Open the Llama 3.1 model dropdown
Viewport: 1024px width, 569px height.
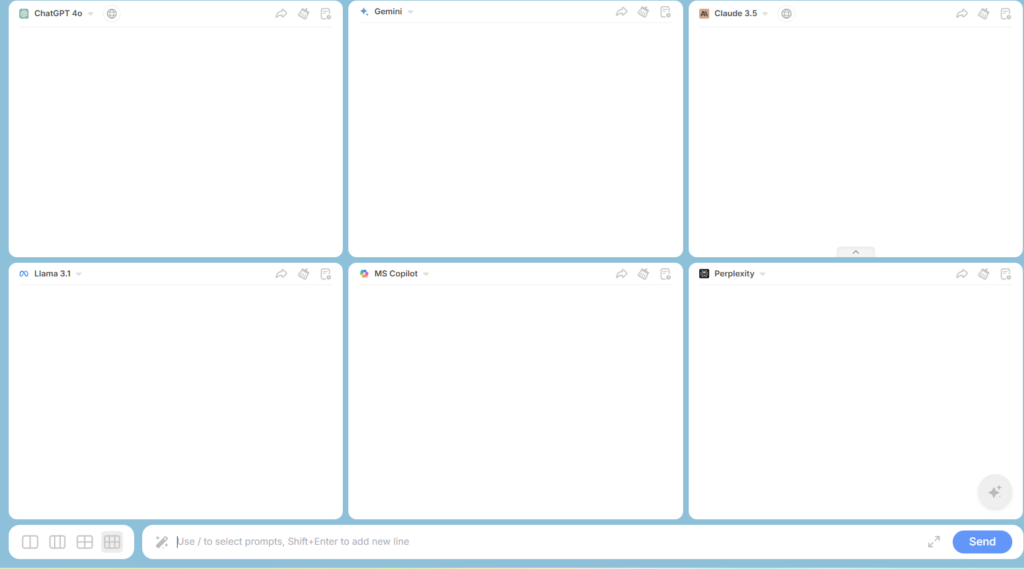coord(79,274)
